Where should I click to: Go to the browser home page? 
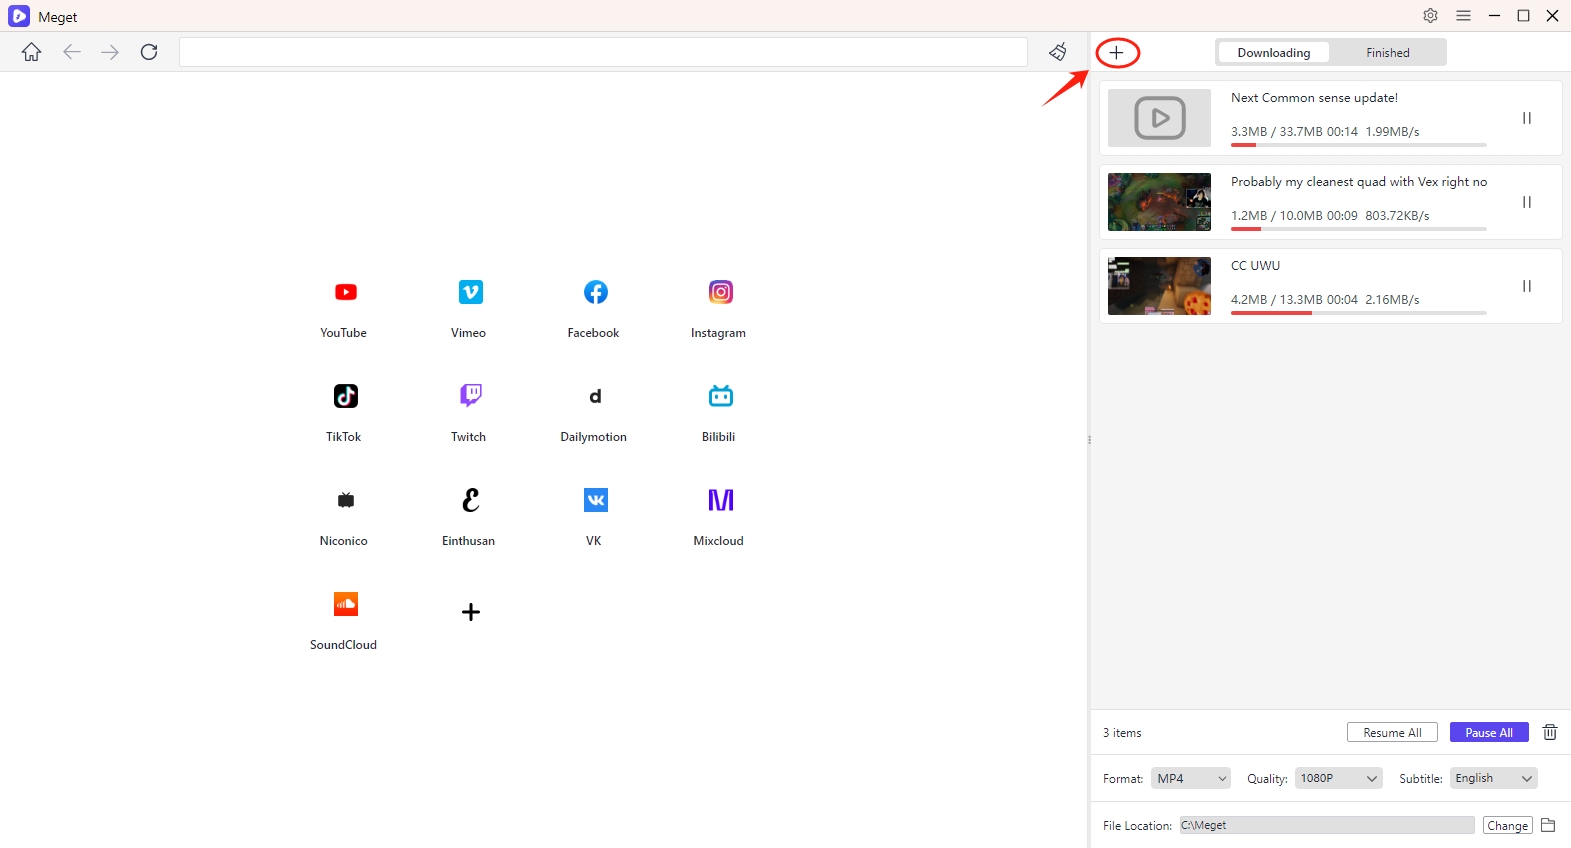pyautogui.click(x=32, y=52)
